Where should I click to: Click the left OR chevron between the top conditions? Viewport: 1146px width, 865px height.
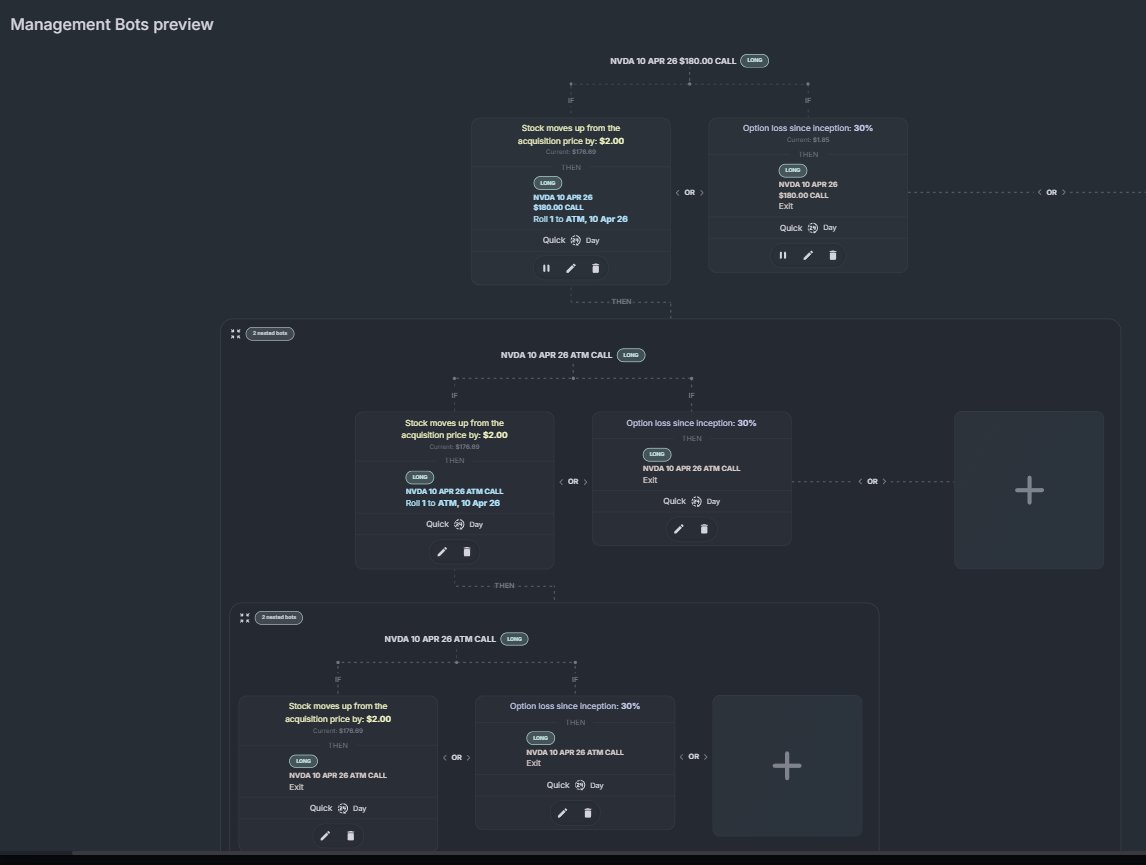(x=680, y=192)
